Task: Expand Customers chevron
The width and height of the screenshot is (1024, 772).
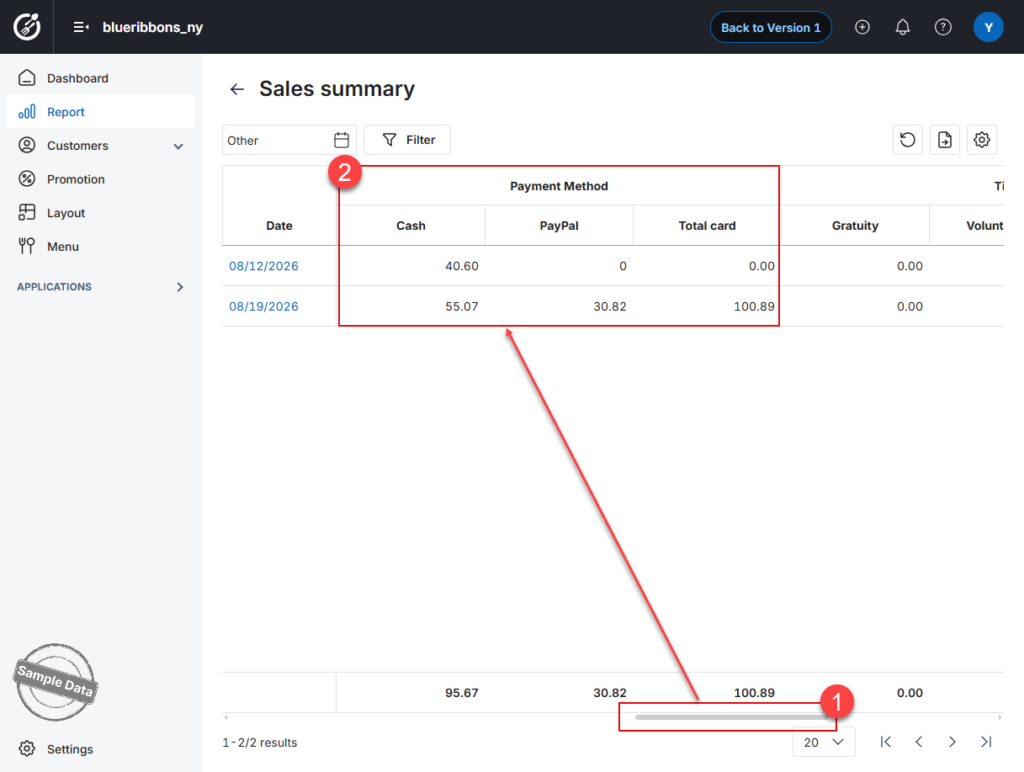Action: tap(178, 146)
